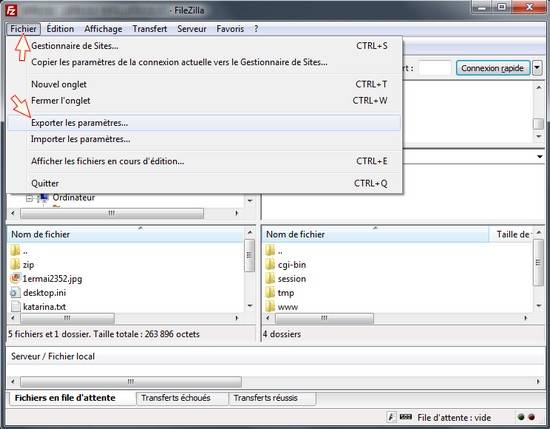Select the katarina.txt file icon
Image resolution: width=550 pixels, height=429 pixels.
(15, 306)
